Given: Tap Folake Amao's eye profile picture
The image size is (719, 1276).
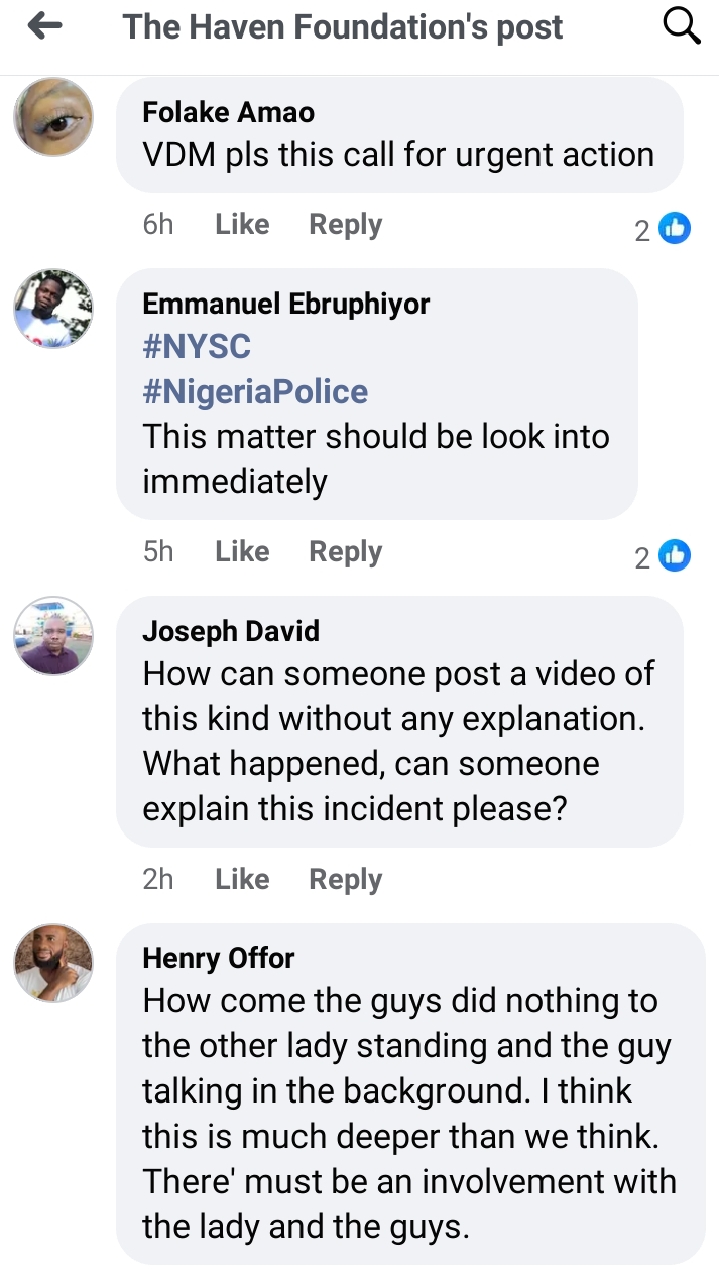Looking at the screenshot, I should click(53, 117).
